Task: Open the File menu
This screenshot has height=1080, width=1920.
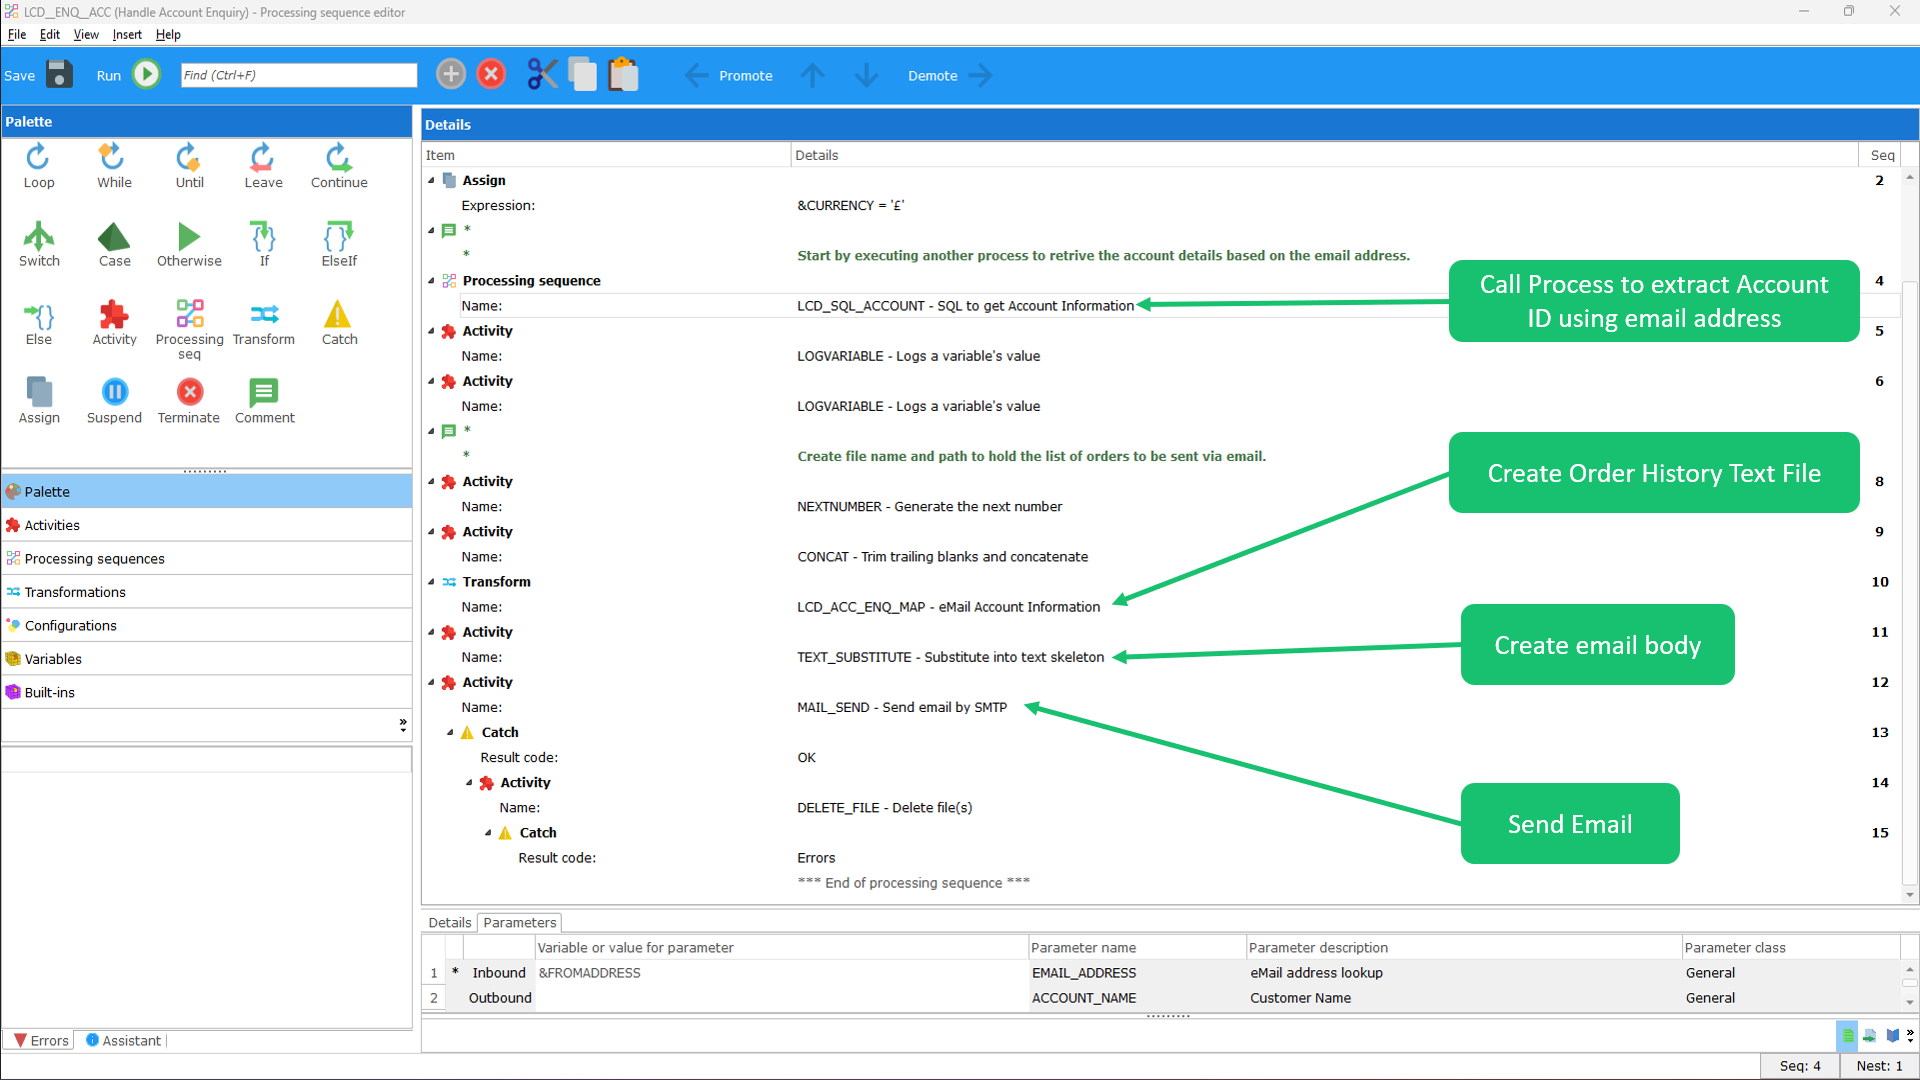Action: click(x=17, y=34)
